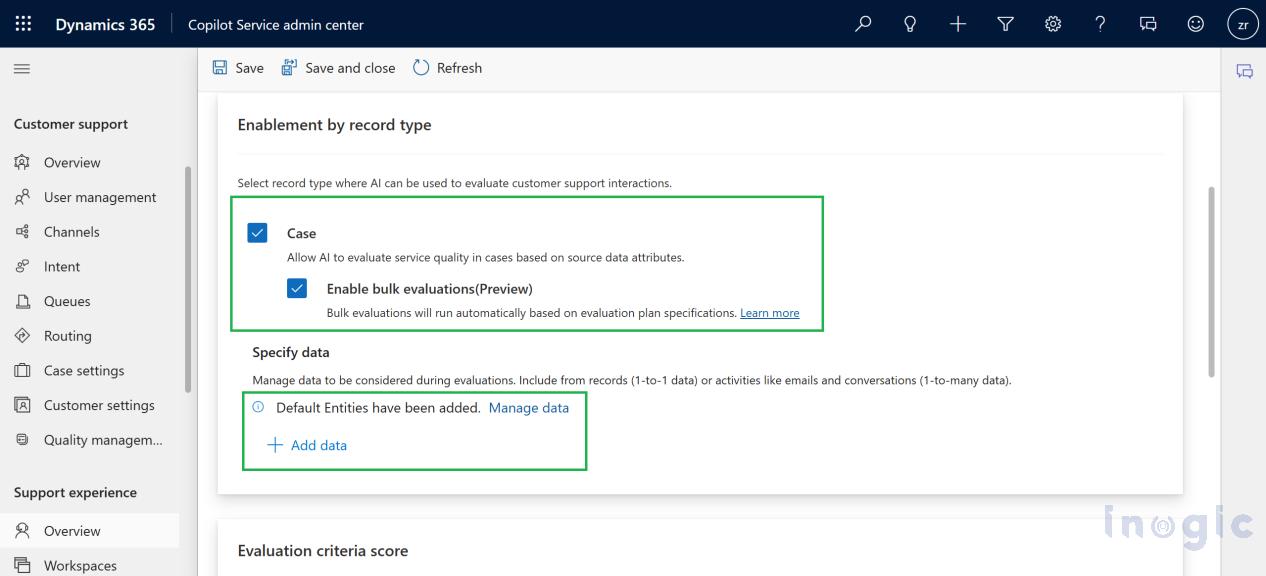The width and height of the screenshot is (1266, 576).
Task: Open the Manage data link
Action: point(528,408)
